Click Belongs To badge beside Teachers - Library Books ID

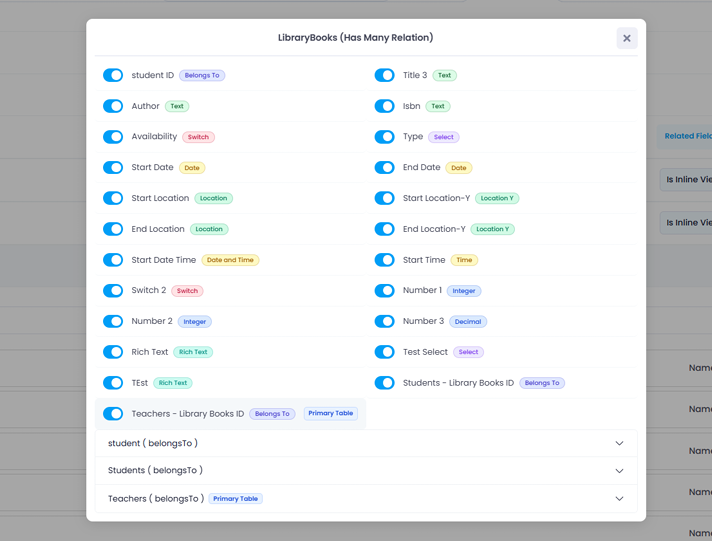click(272, 414)
